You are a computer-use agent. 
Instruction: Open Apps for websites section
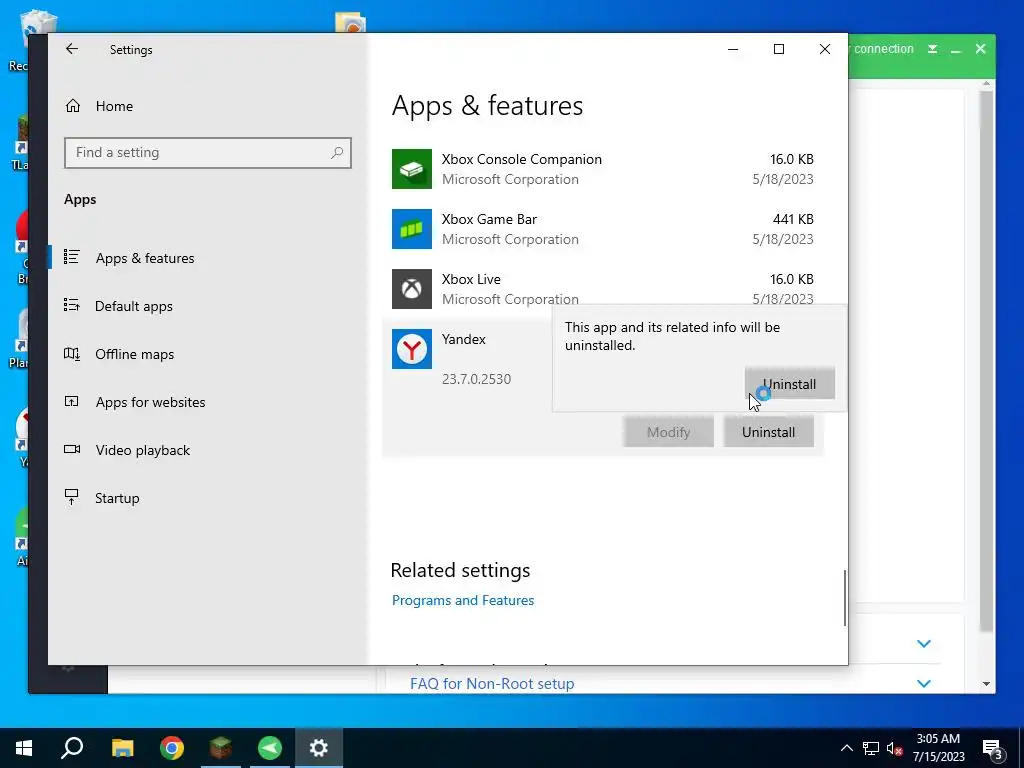tap(150, 402)
